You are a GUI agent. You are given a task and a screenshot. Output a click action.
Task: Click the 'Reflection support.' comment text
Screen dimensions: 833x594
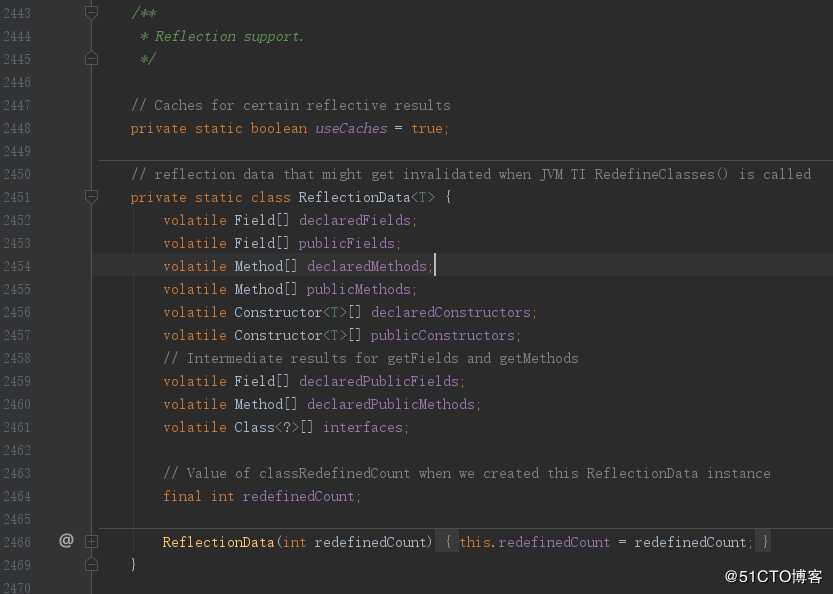[230, 37]
